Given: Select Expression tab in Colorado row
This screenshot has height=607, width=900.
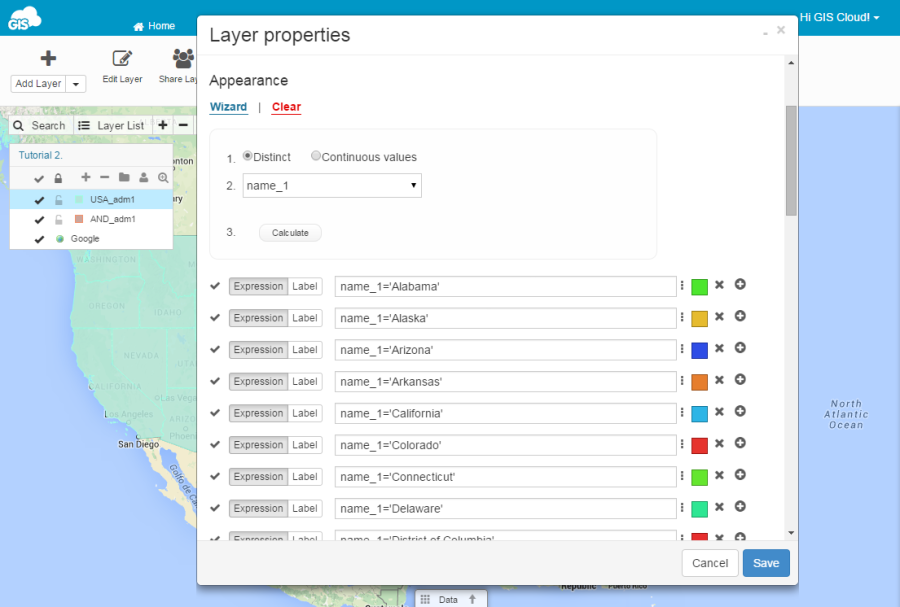Looking at the screenshot, I should tap(258, 445).
